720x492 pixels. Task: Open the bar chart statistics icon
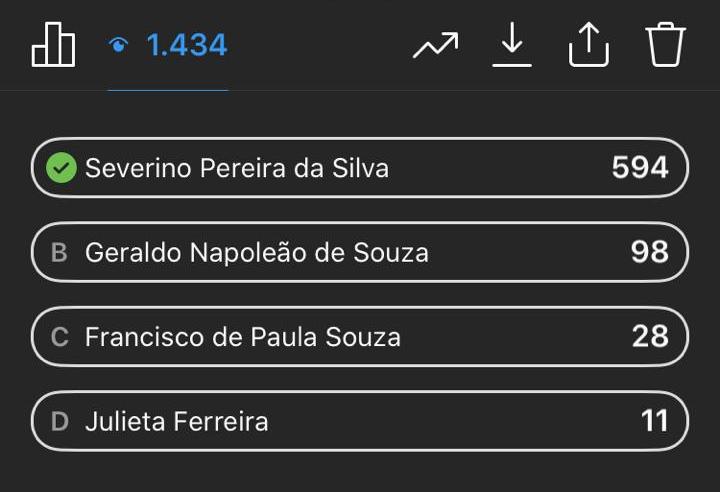[53, 45]
